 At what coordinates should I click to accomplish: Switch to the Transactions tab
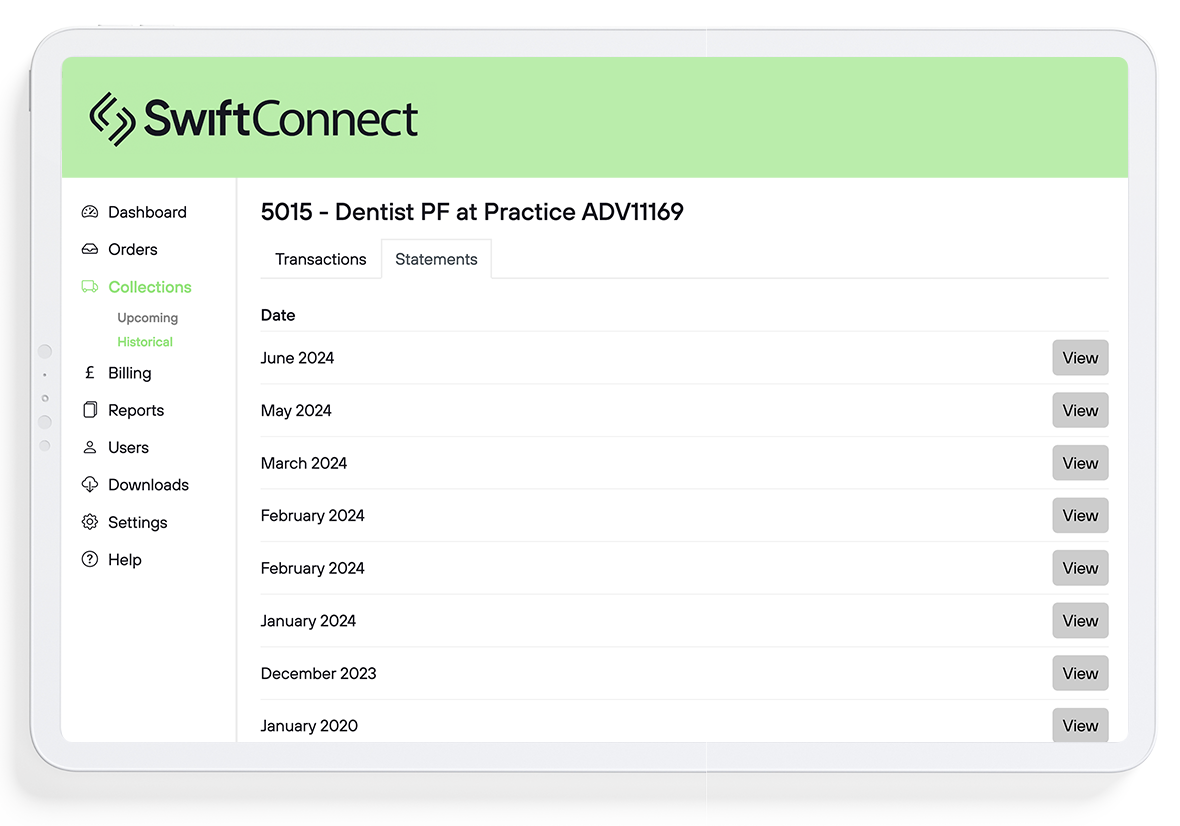[320, 259]
